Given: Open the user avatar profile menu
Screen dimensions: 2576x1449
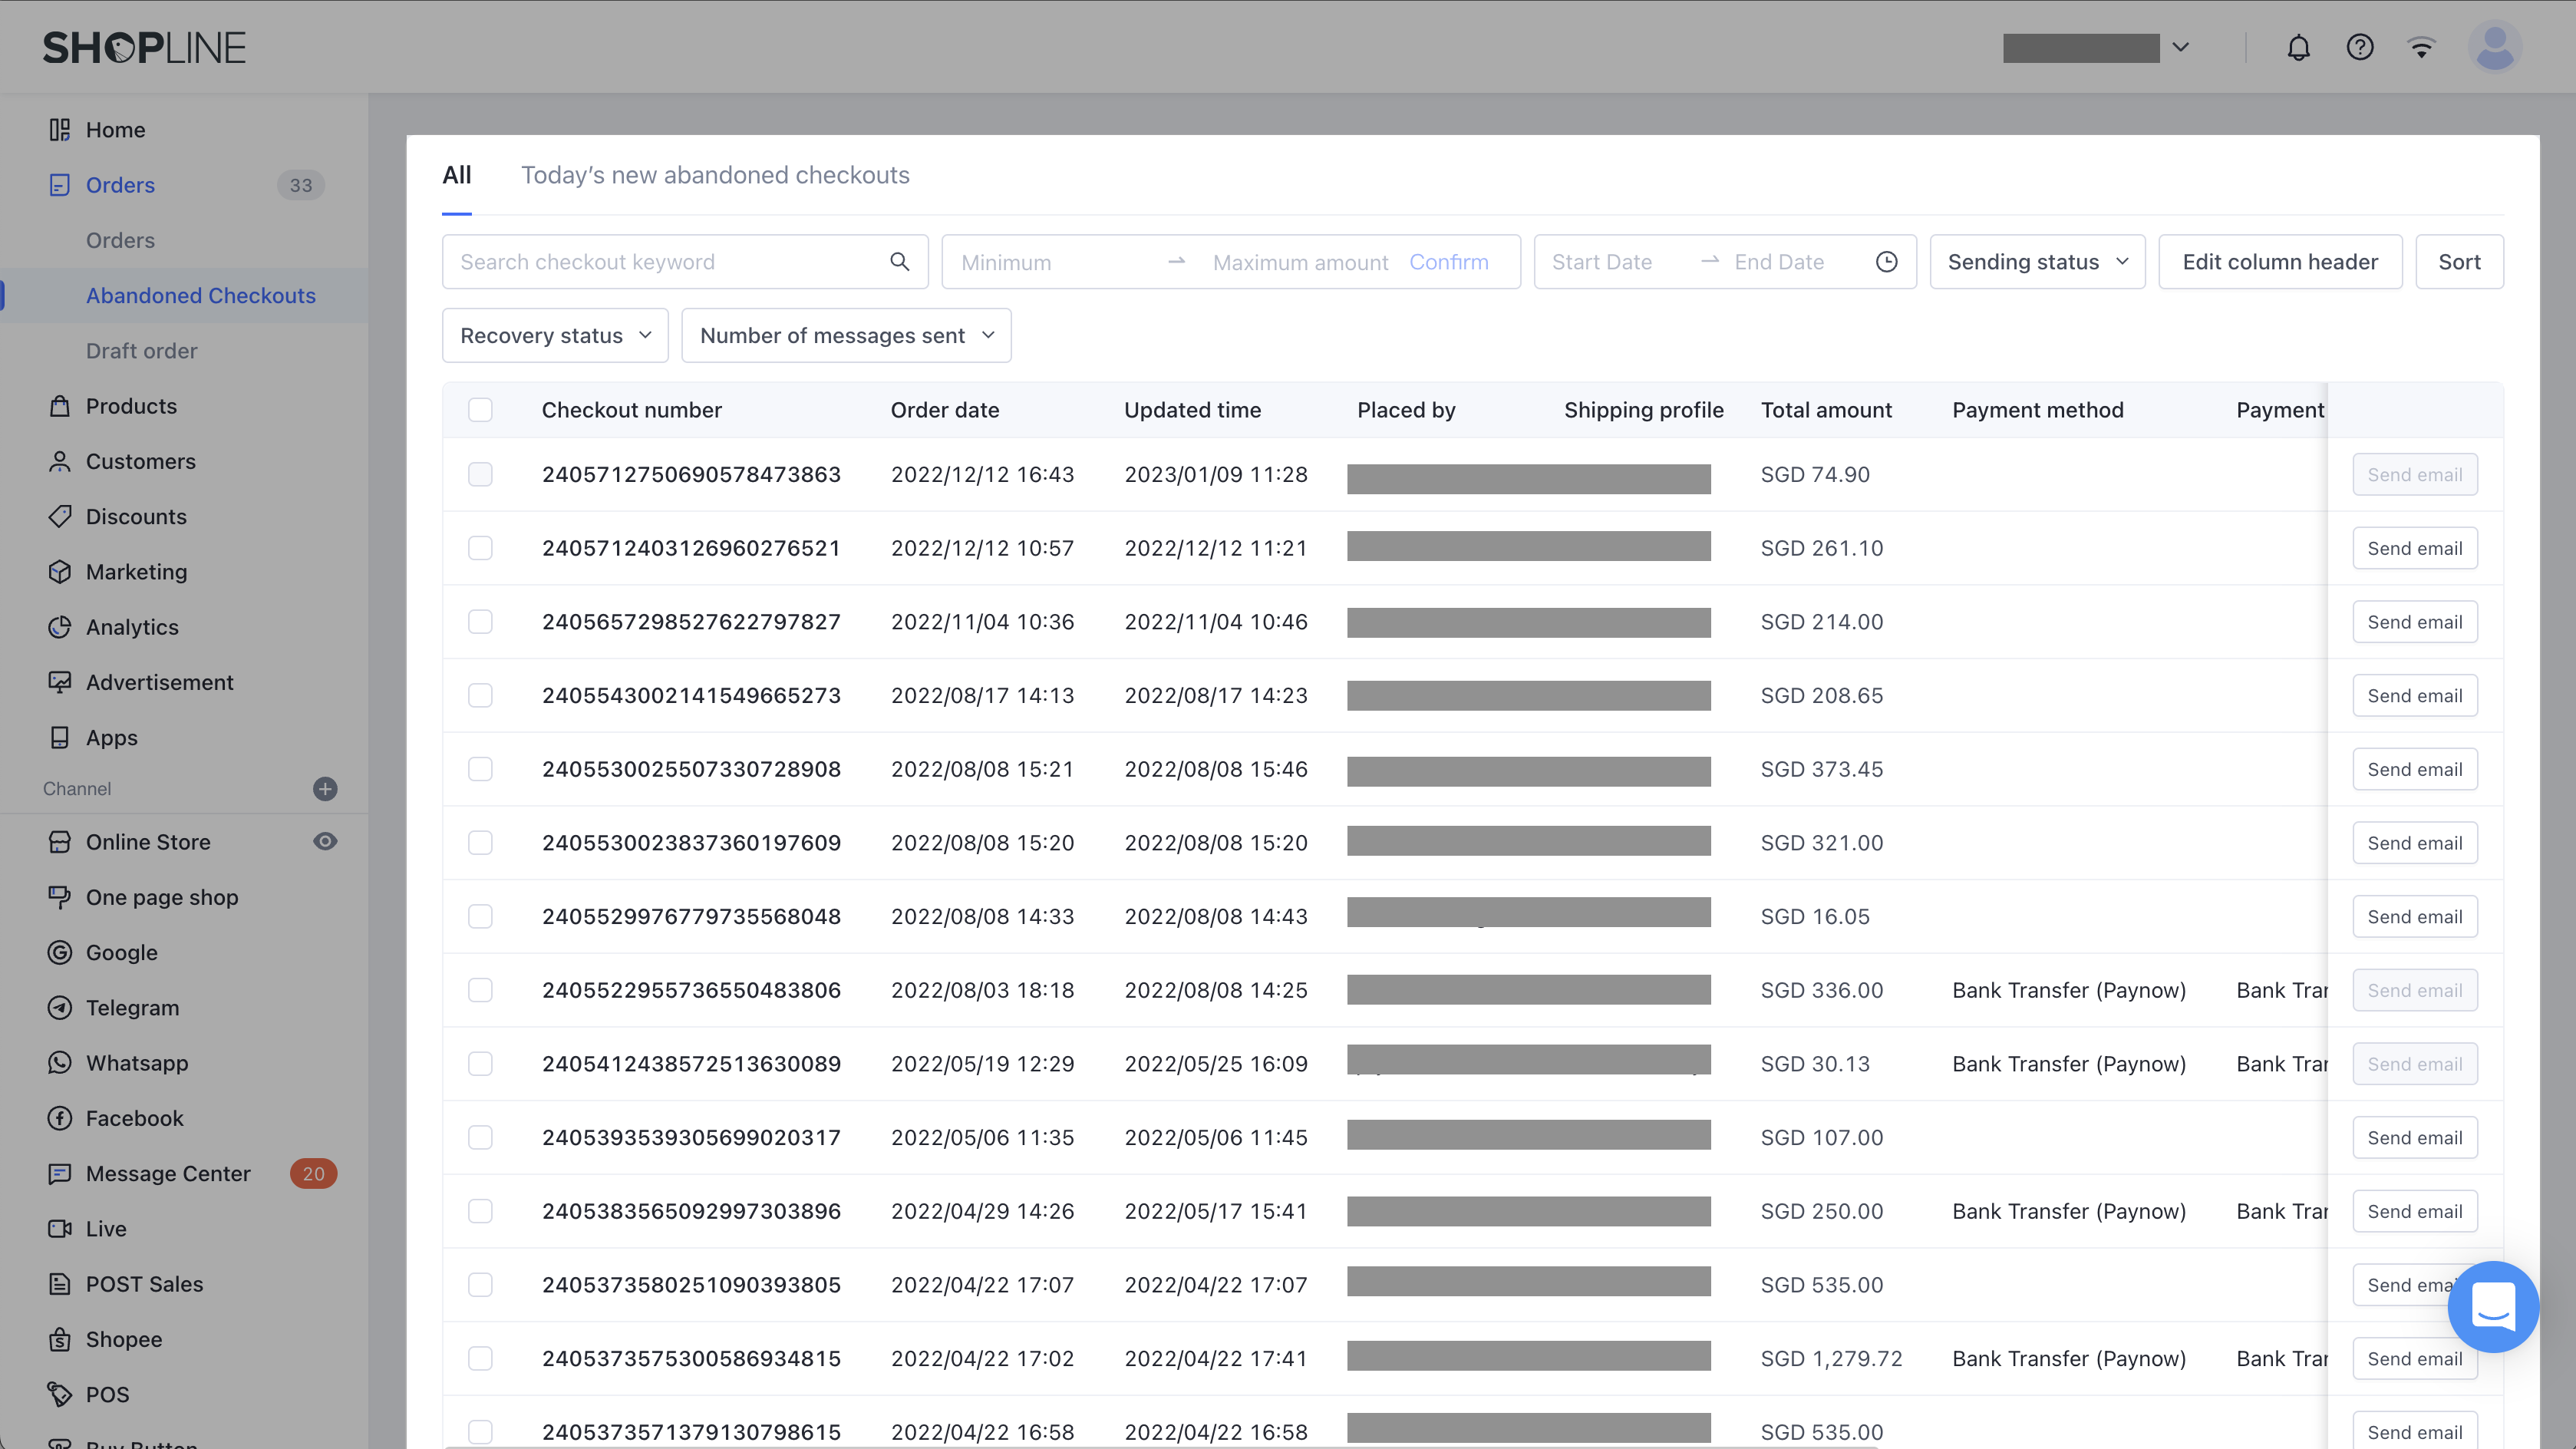Looking at the screenshot, I should coord(2495,47).
